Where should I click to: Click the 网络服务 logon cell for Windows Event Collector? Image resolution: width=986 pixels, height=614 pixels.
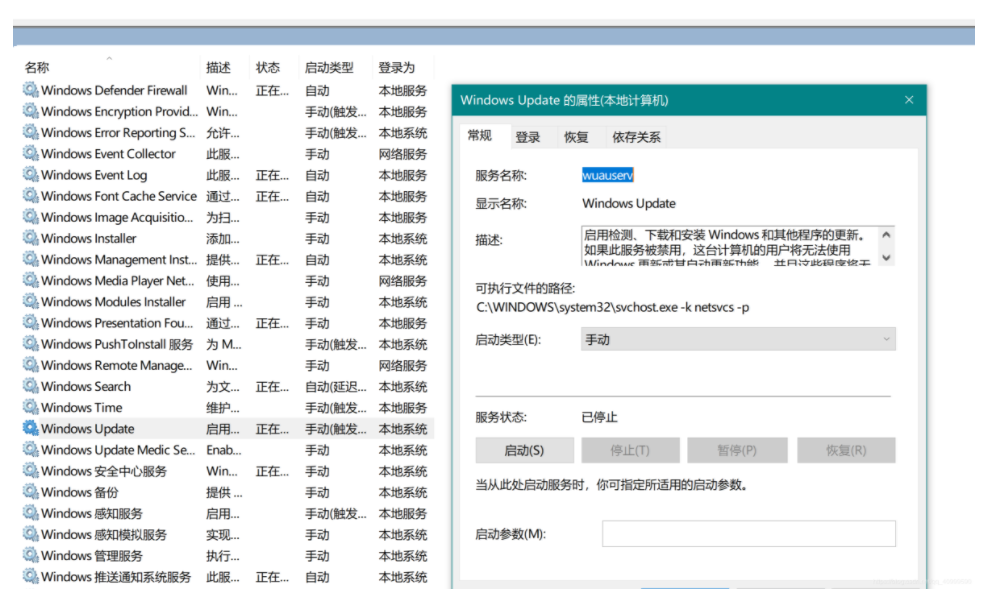pos(402,154)
